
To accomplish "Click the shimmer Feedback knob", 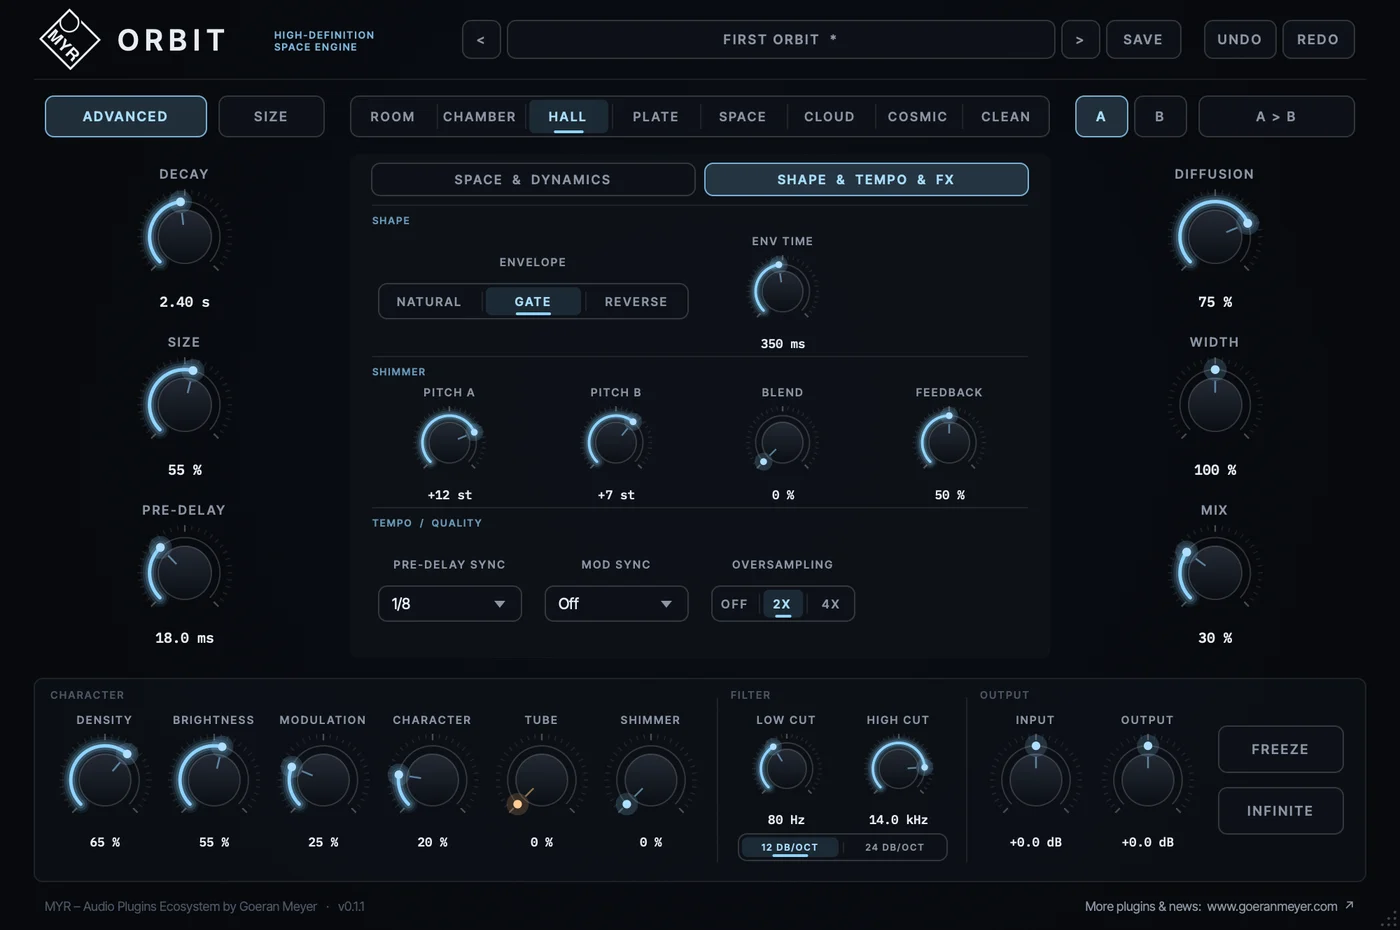I will click(x=948, y=442).
